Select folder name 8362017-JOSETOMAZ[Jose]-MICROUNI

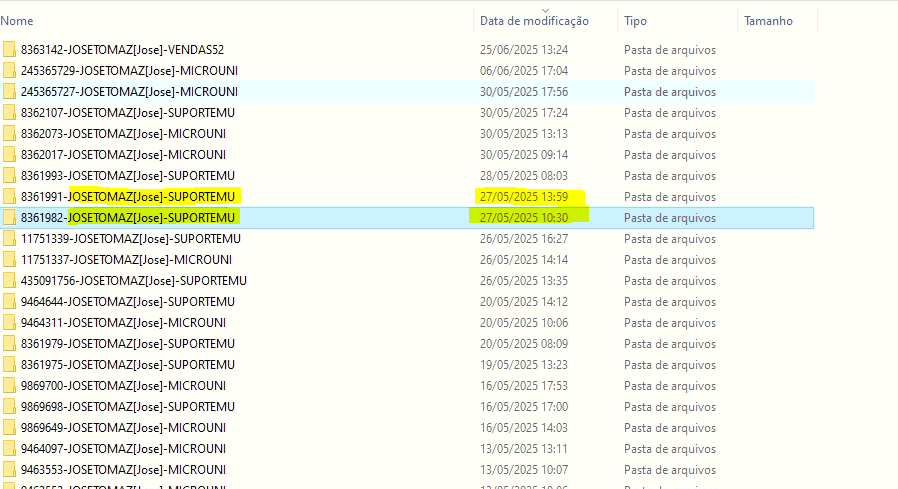coord(123,155)
